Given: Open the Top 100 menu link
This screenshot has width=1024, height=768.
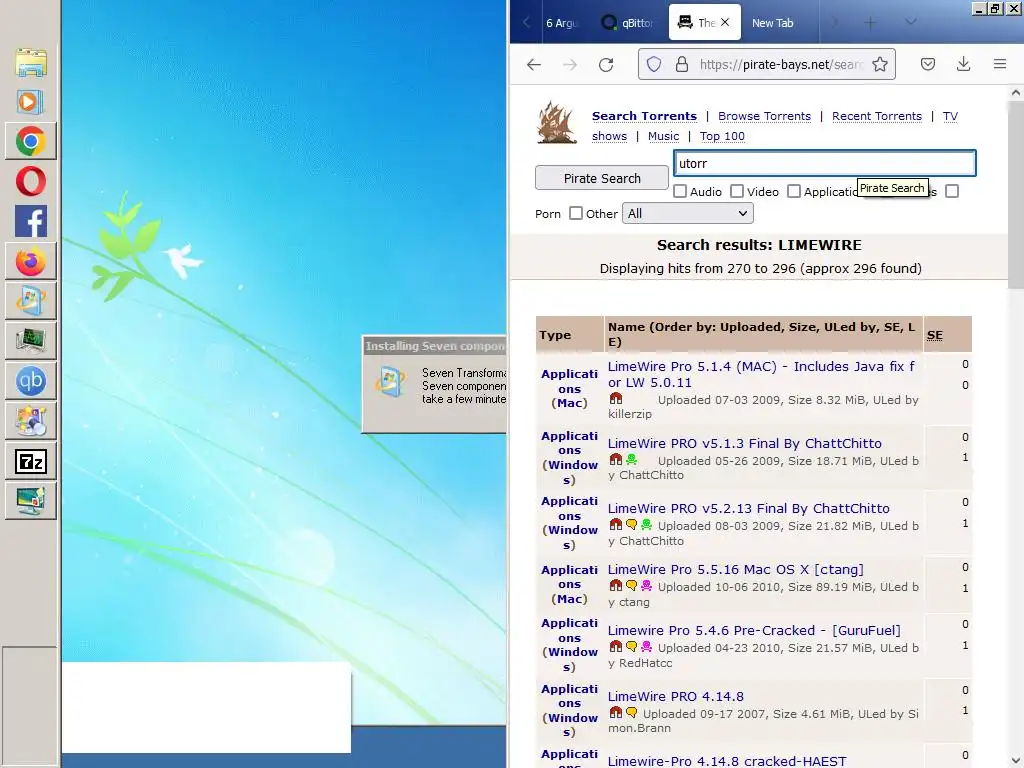Looking at the screenshot, I should point(722,136).
